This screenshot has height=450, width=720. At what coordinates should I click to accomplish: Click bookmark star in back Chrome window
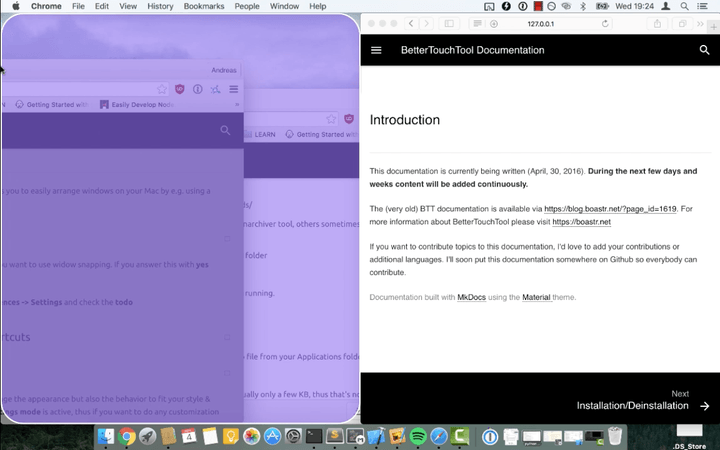point(331,119)
